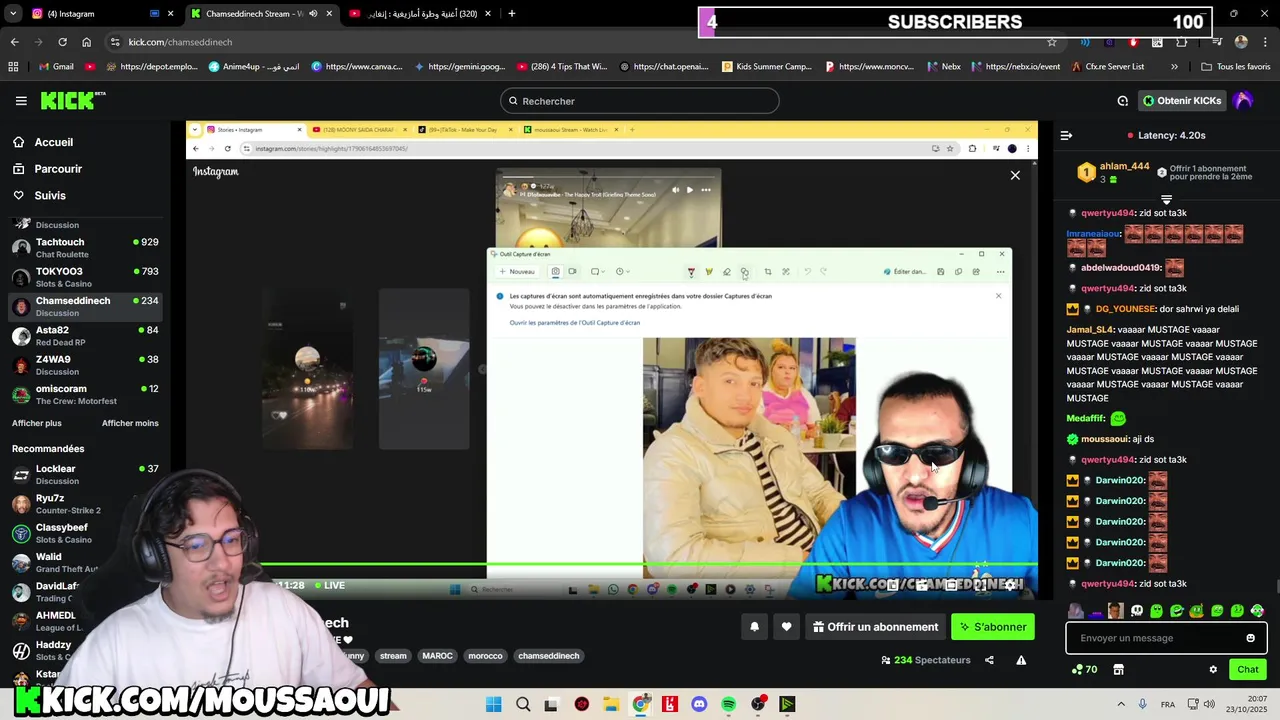
Task: Go to browser home page
Action: [86, 42]
